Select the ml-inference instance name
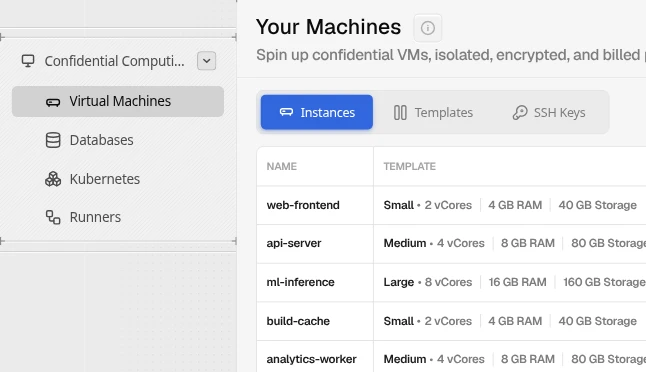Viewport: 646px width, 372px height. [300, 282]
